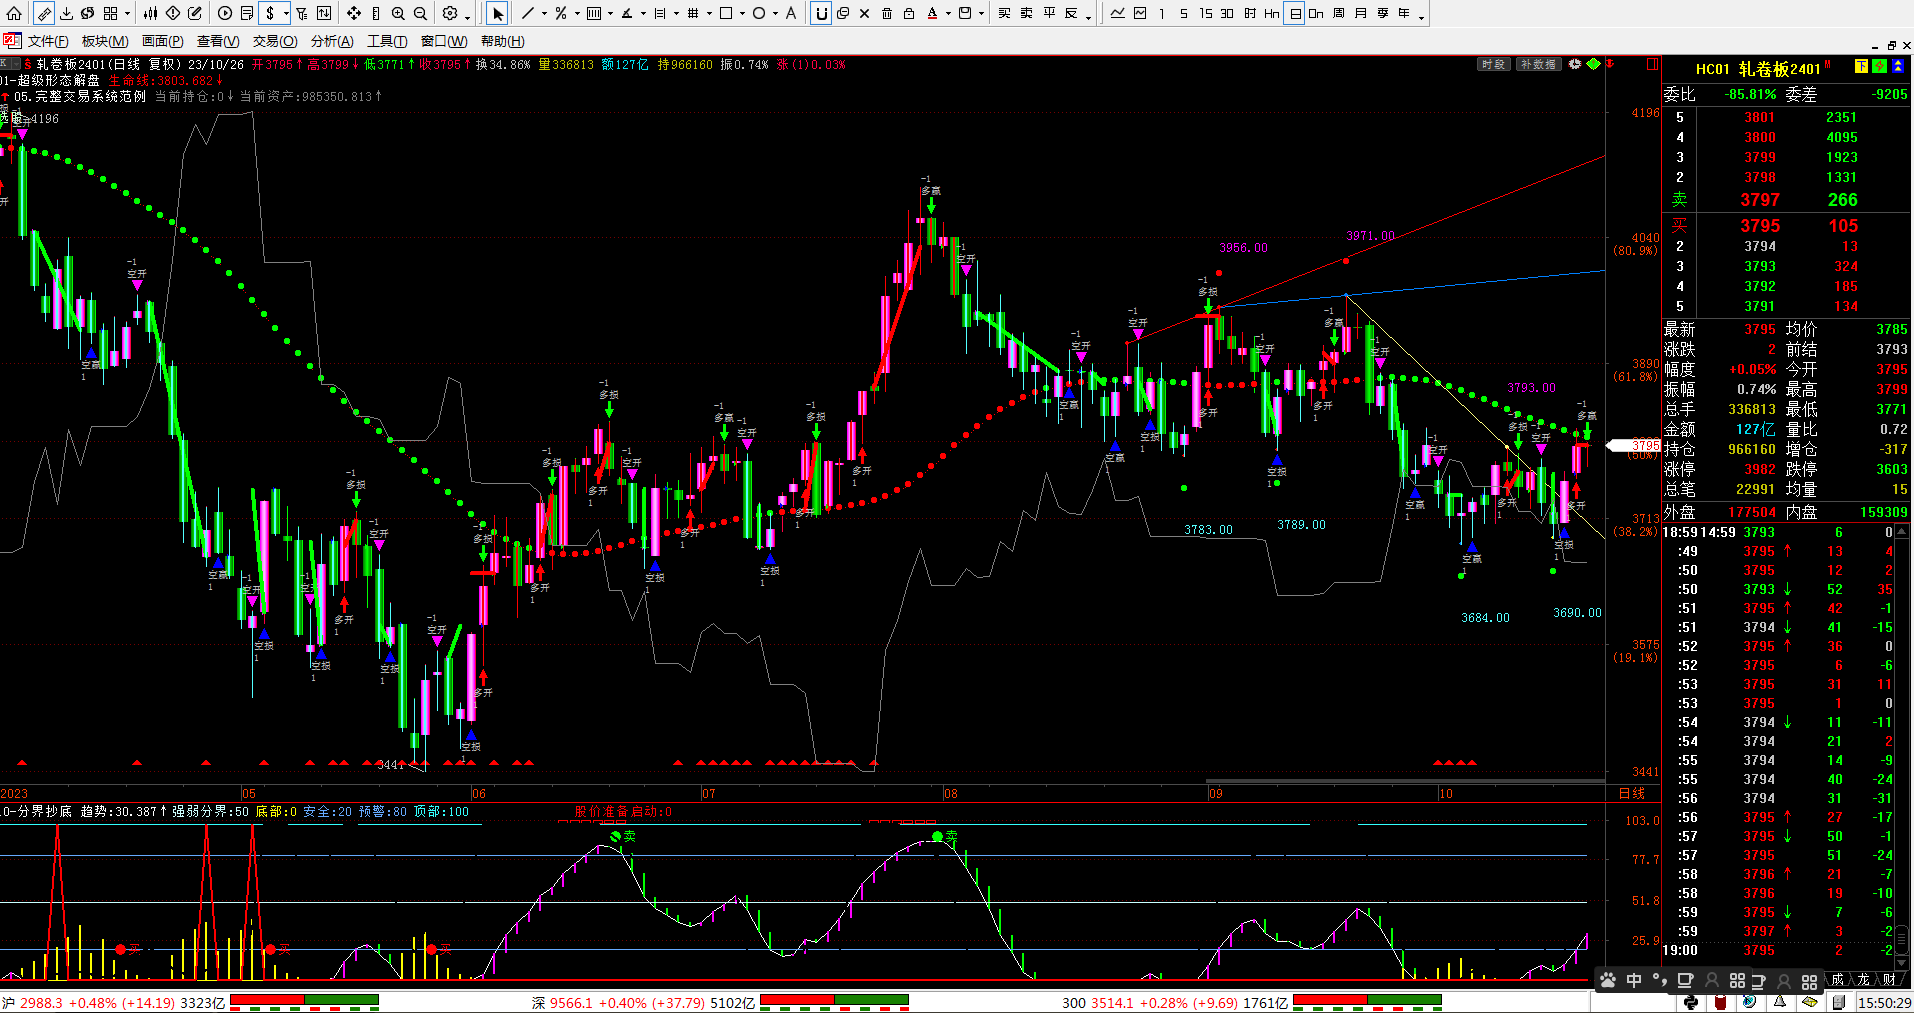
Task: Select the percent retracement tool
Action: coord(560,13)
